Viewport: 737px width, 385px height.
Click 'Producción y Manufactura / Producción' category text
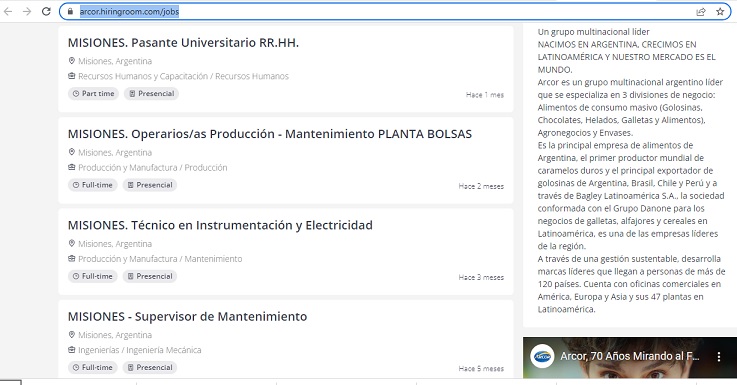click(x=153, y=167)
